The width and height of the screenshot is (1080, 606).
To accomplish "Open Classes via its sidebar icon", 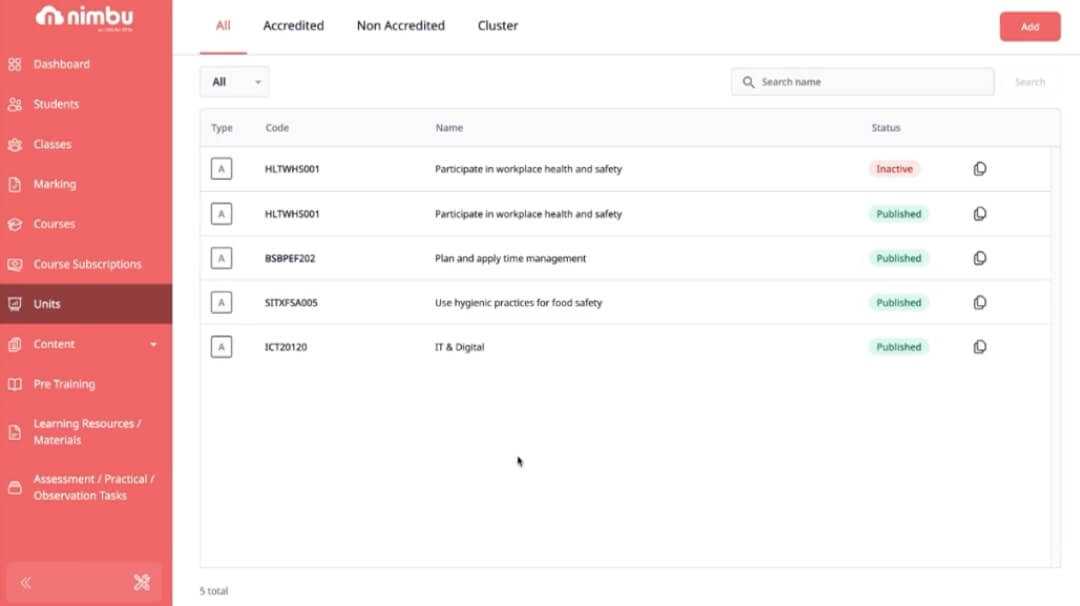I will tap(14, 143).
